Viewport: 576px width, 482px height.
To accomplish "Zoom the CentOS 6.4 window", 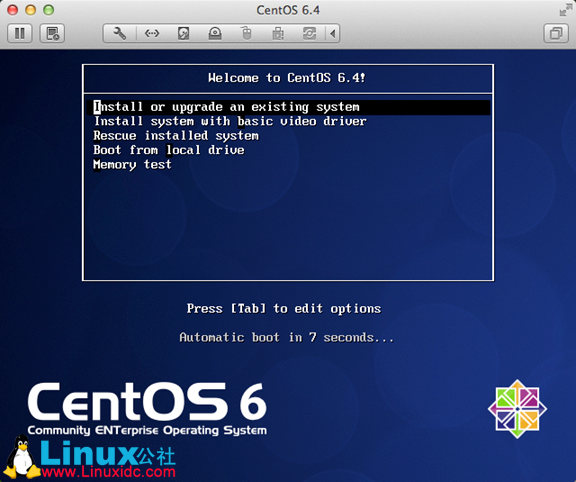I will pyautogui.click(x=48, y=10).
